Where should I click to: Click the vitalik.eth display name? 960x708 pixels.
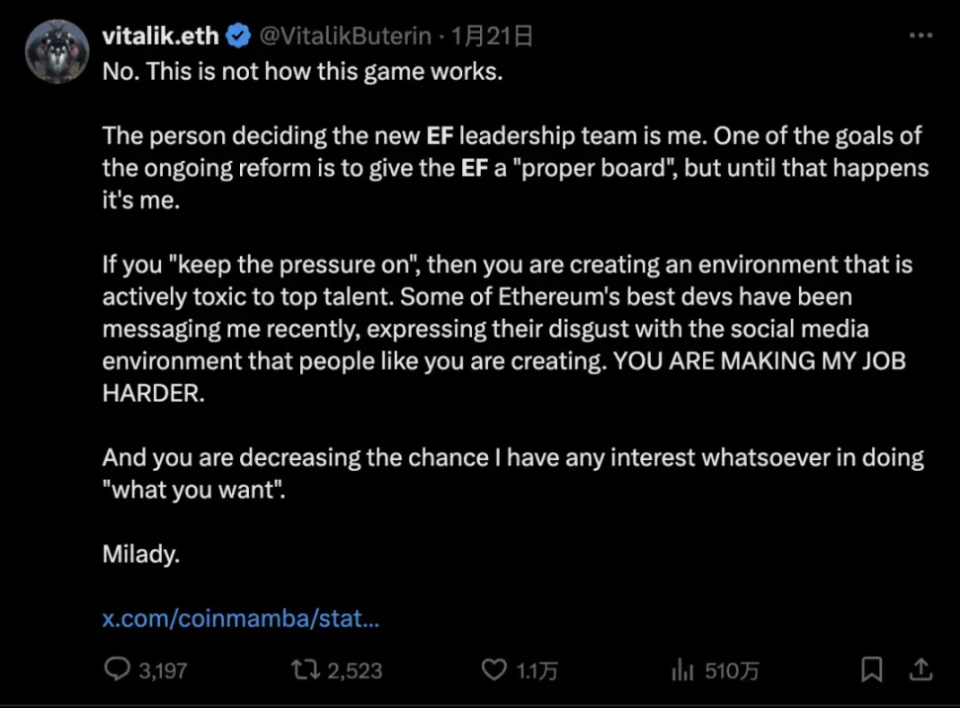click(161, 37)
